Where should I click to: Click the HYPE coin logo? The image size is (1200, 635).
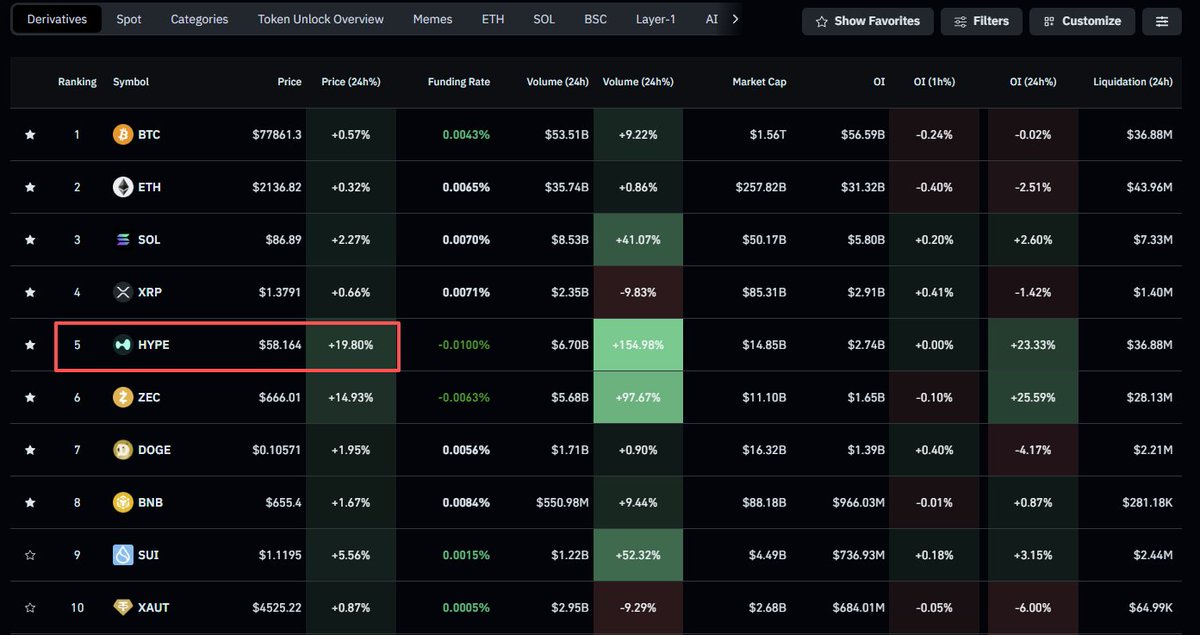pyautogui.click(x=122, y=345)
